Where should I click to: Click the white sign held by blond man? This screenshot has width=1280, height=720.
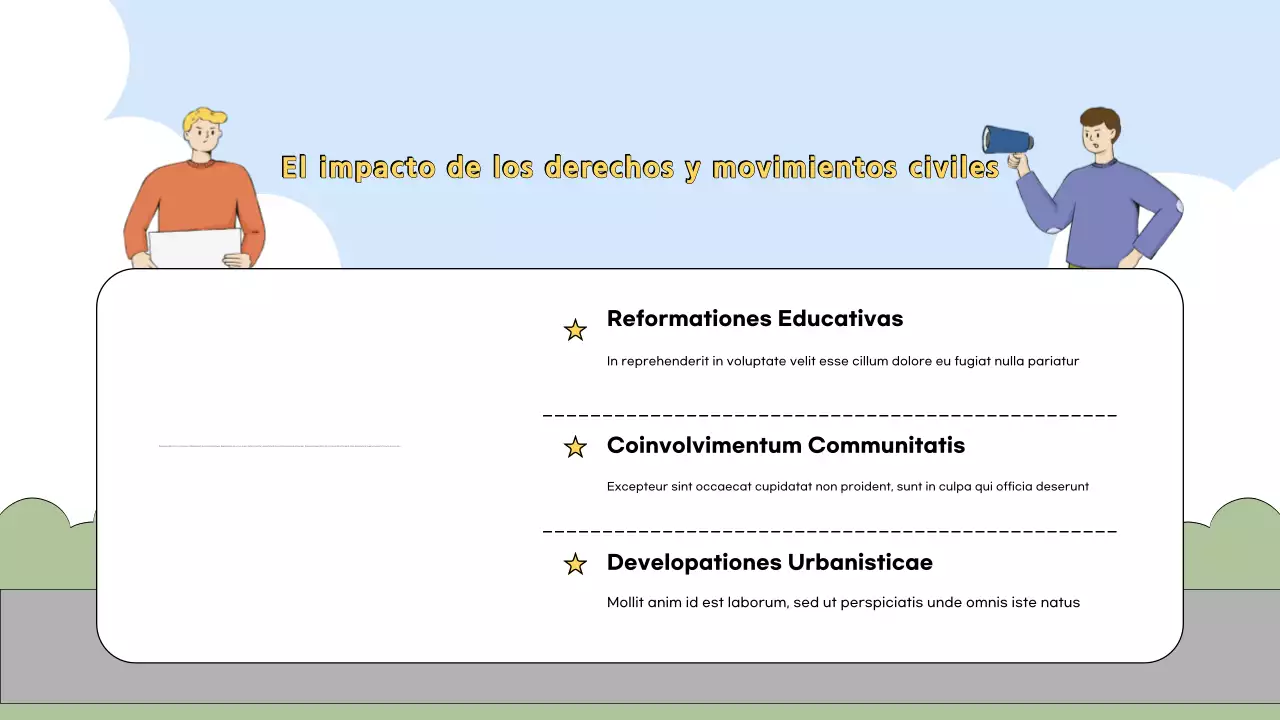[196, 248]
